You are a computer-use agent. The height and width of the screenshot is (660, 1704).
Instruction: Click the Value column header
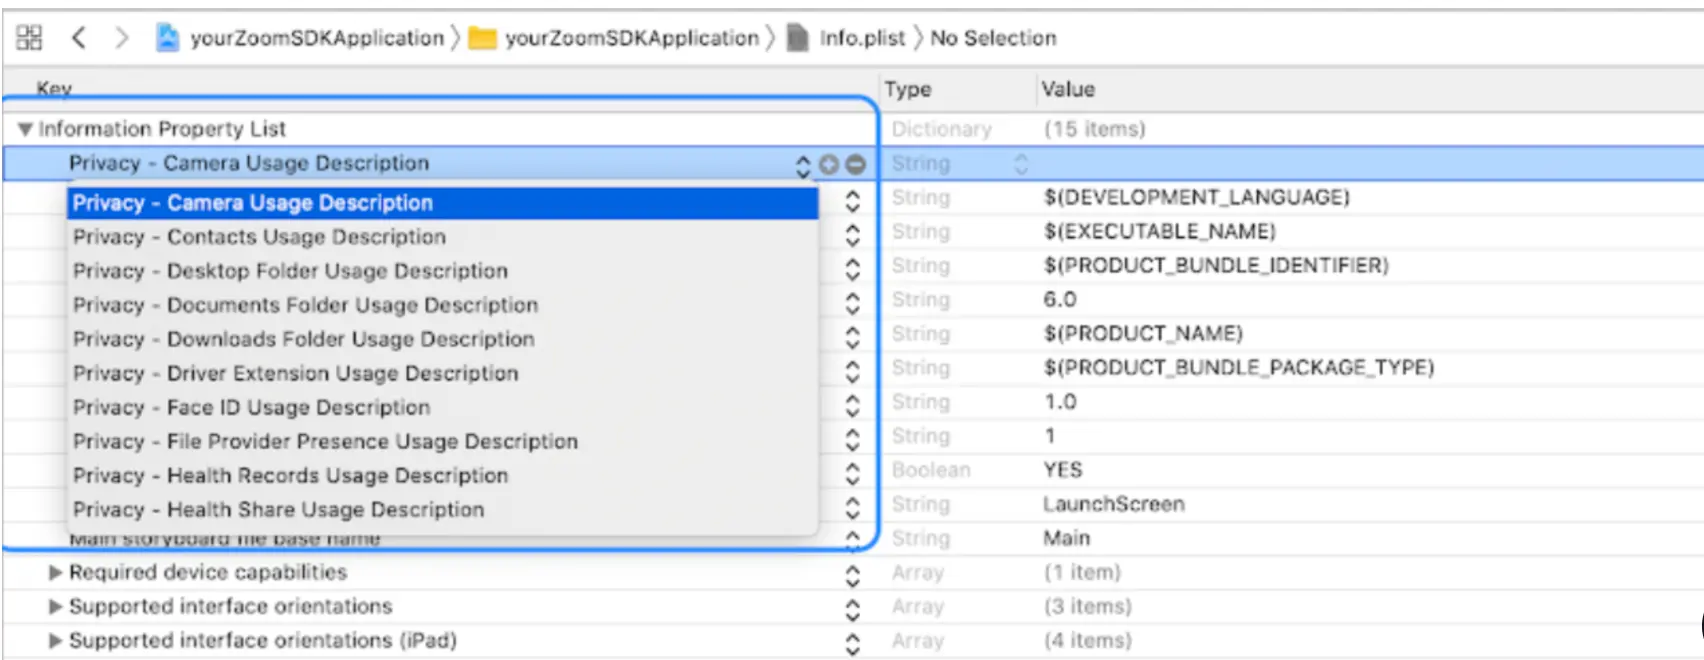(x=1068, y=89)
